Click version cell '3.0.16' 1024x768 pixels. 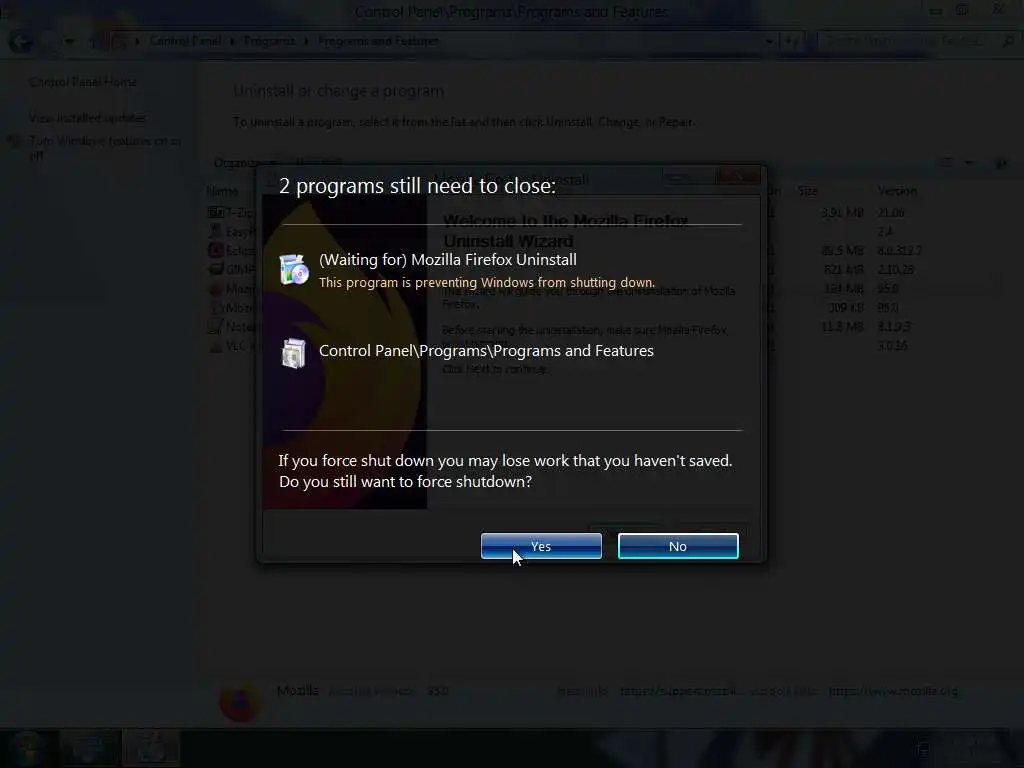(893, 346)
